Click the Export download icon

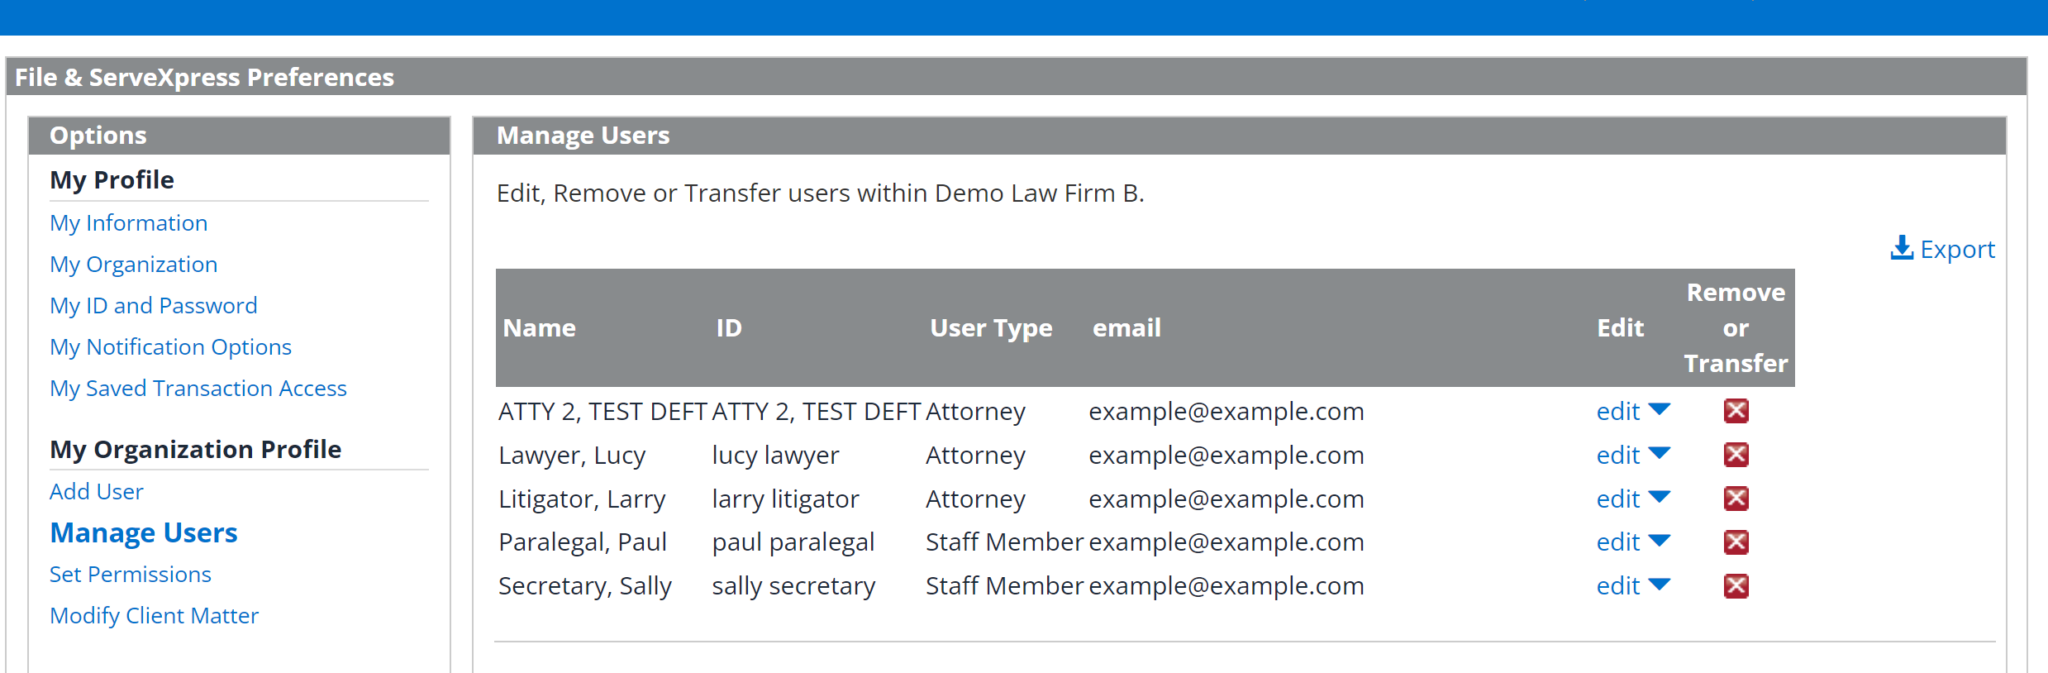point(1900,248)
